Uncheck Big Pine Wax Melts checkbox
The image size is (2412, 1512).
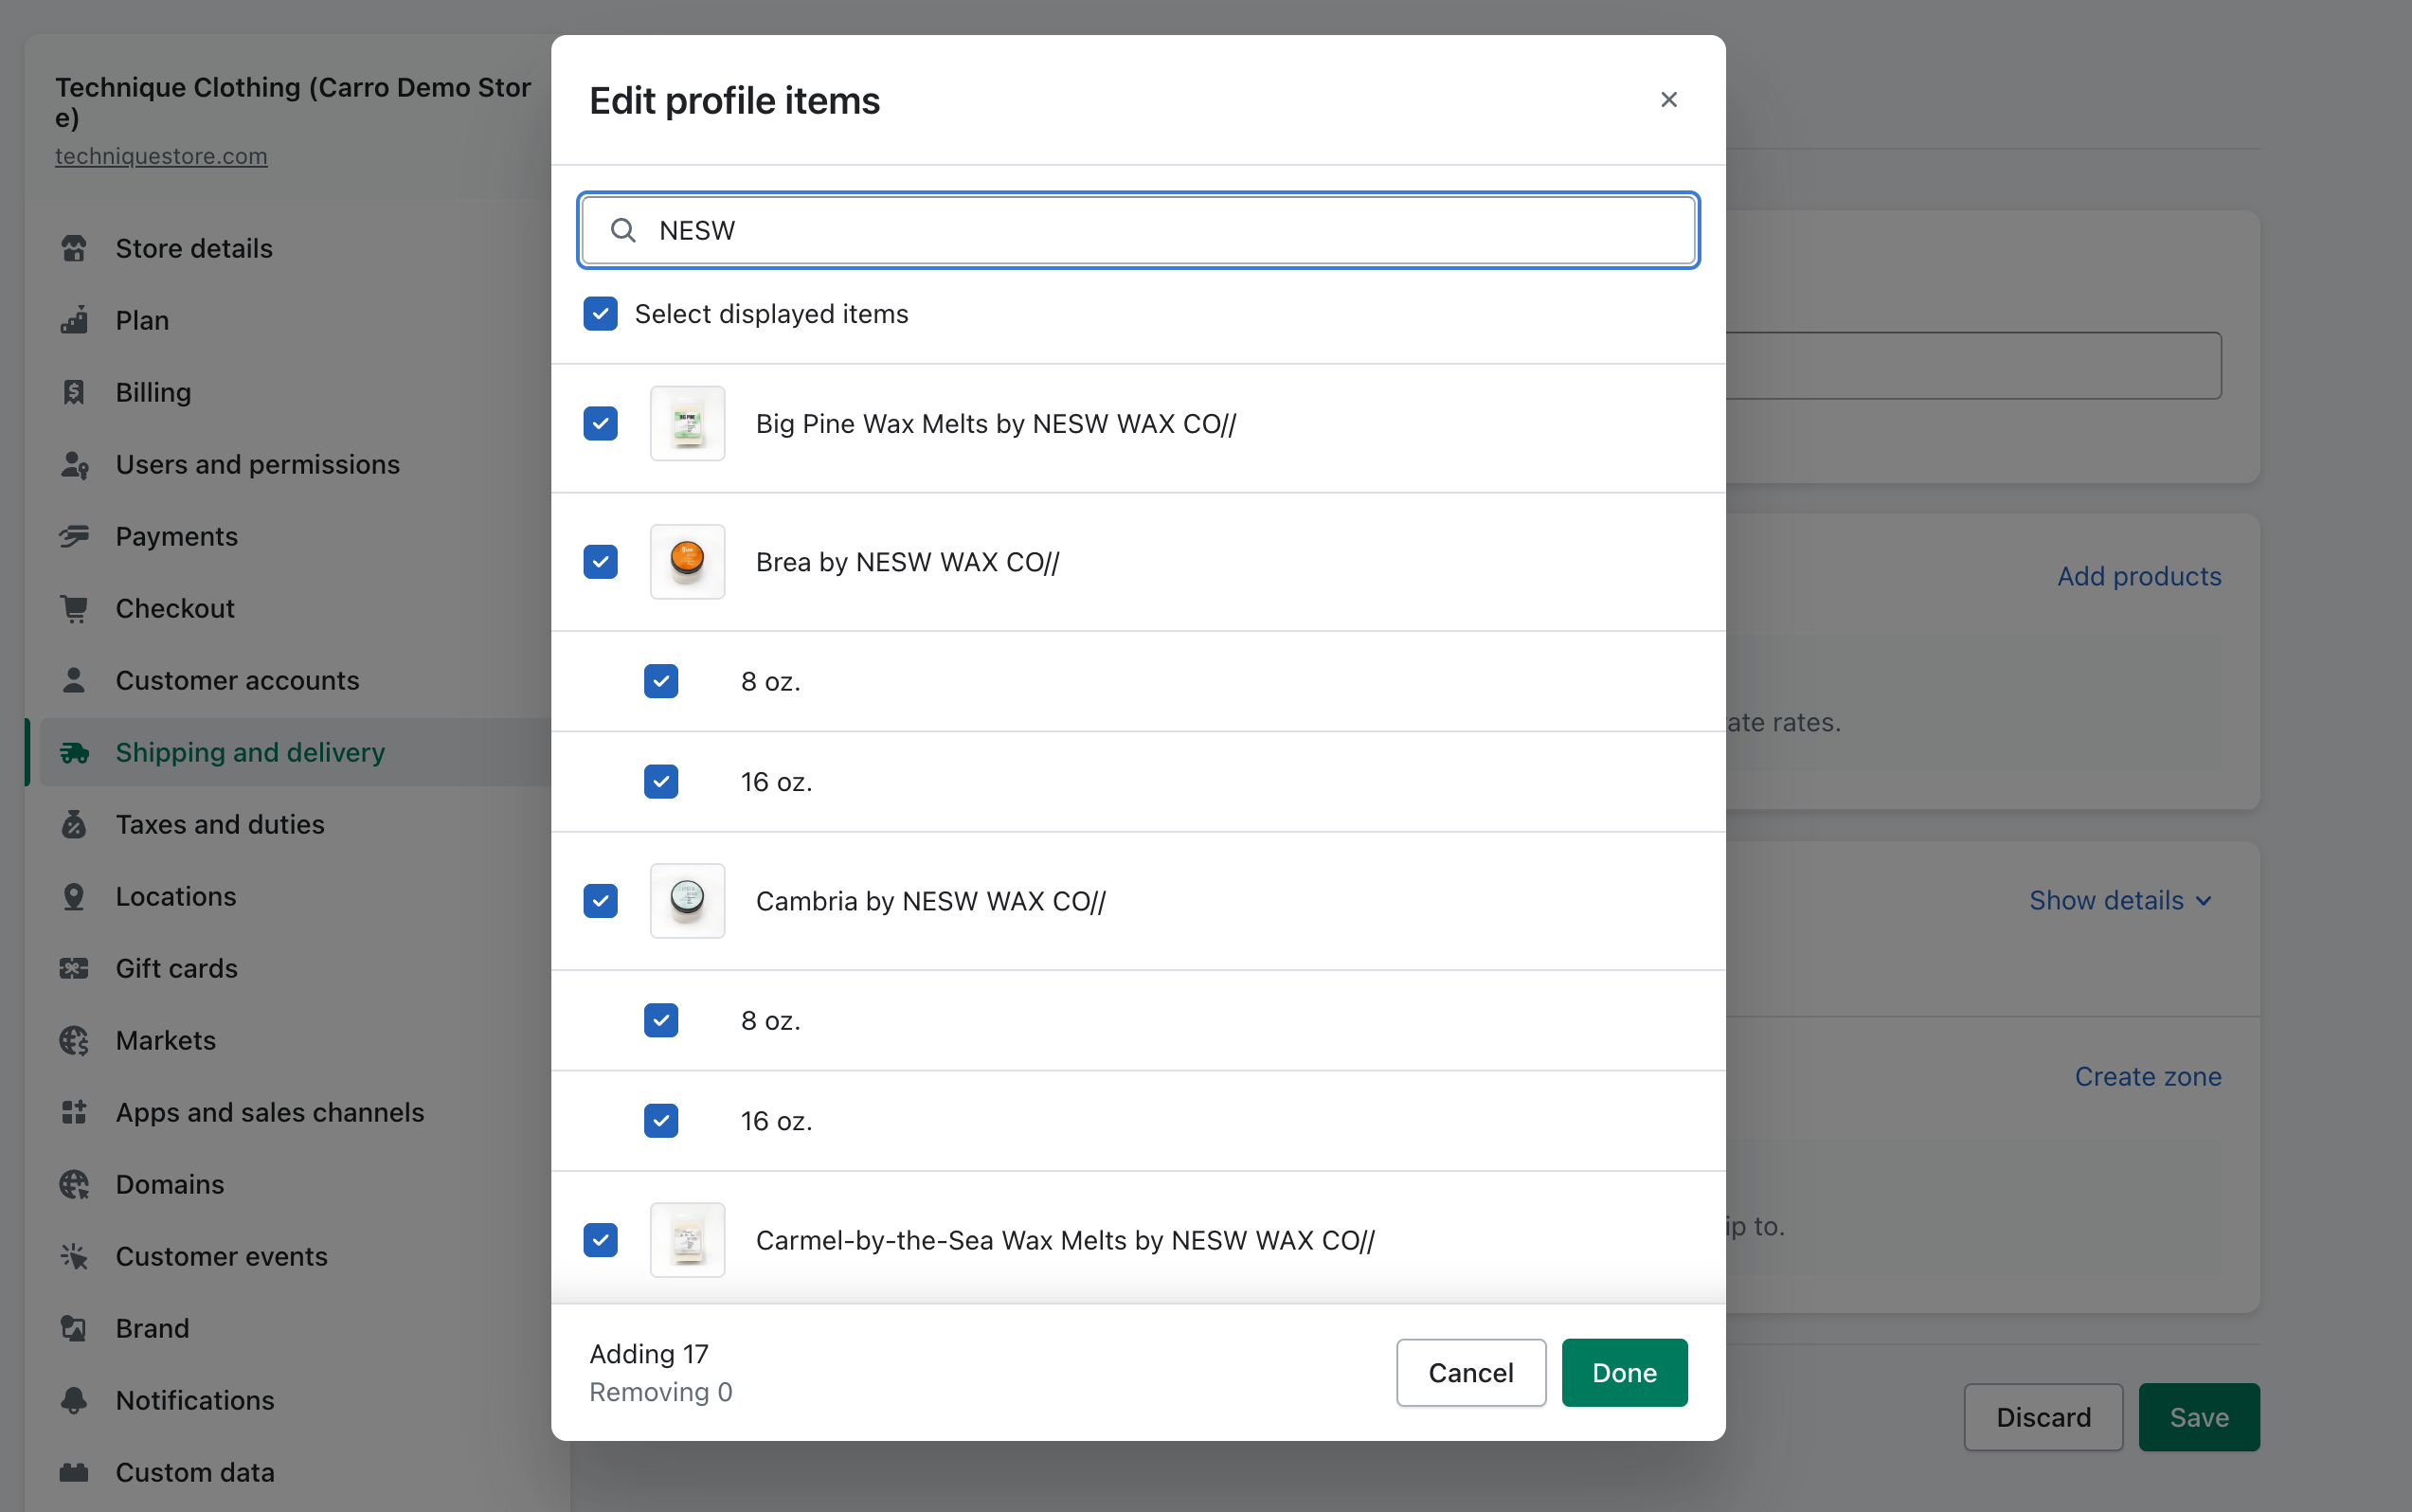pos(601,424)
